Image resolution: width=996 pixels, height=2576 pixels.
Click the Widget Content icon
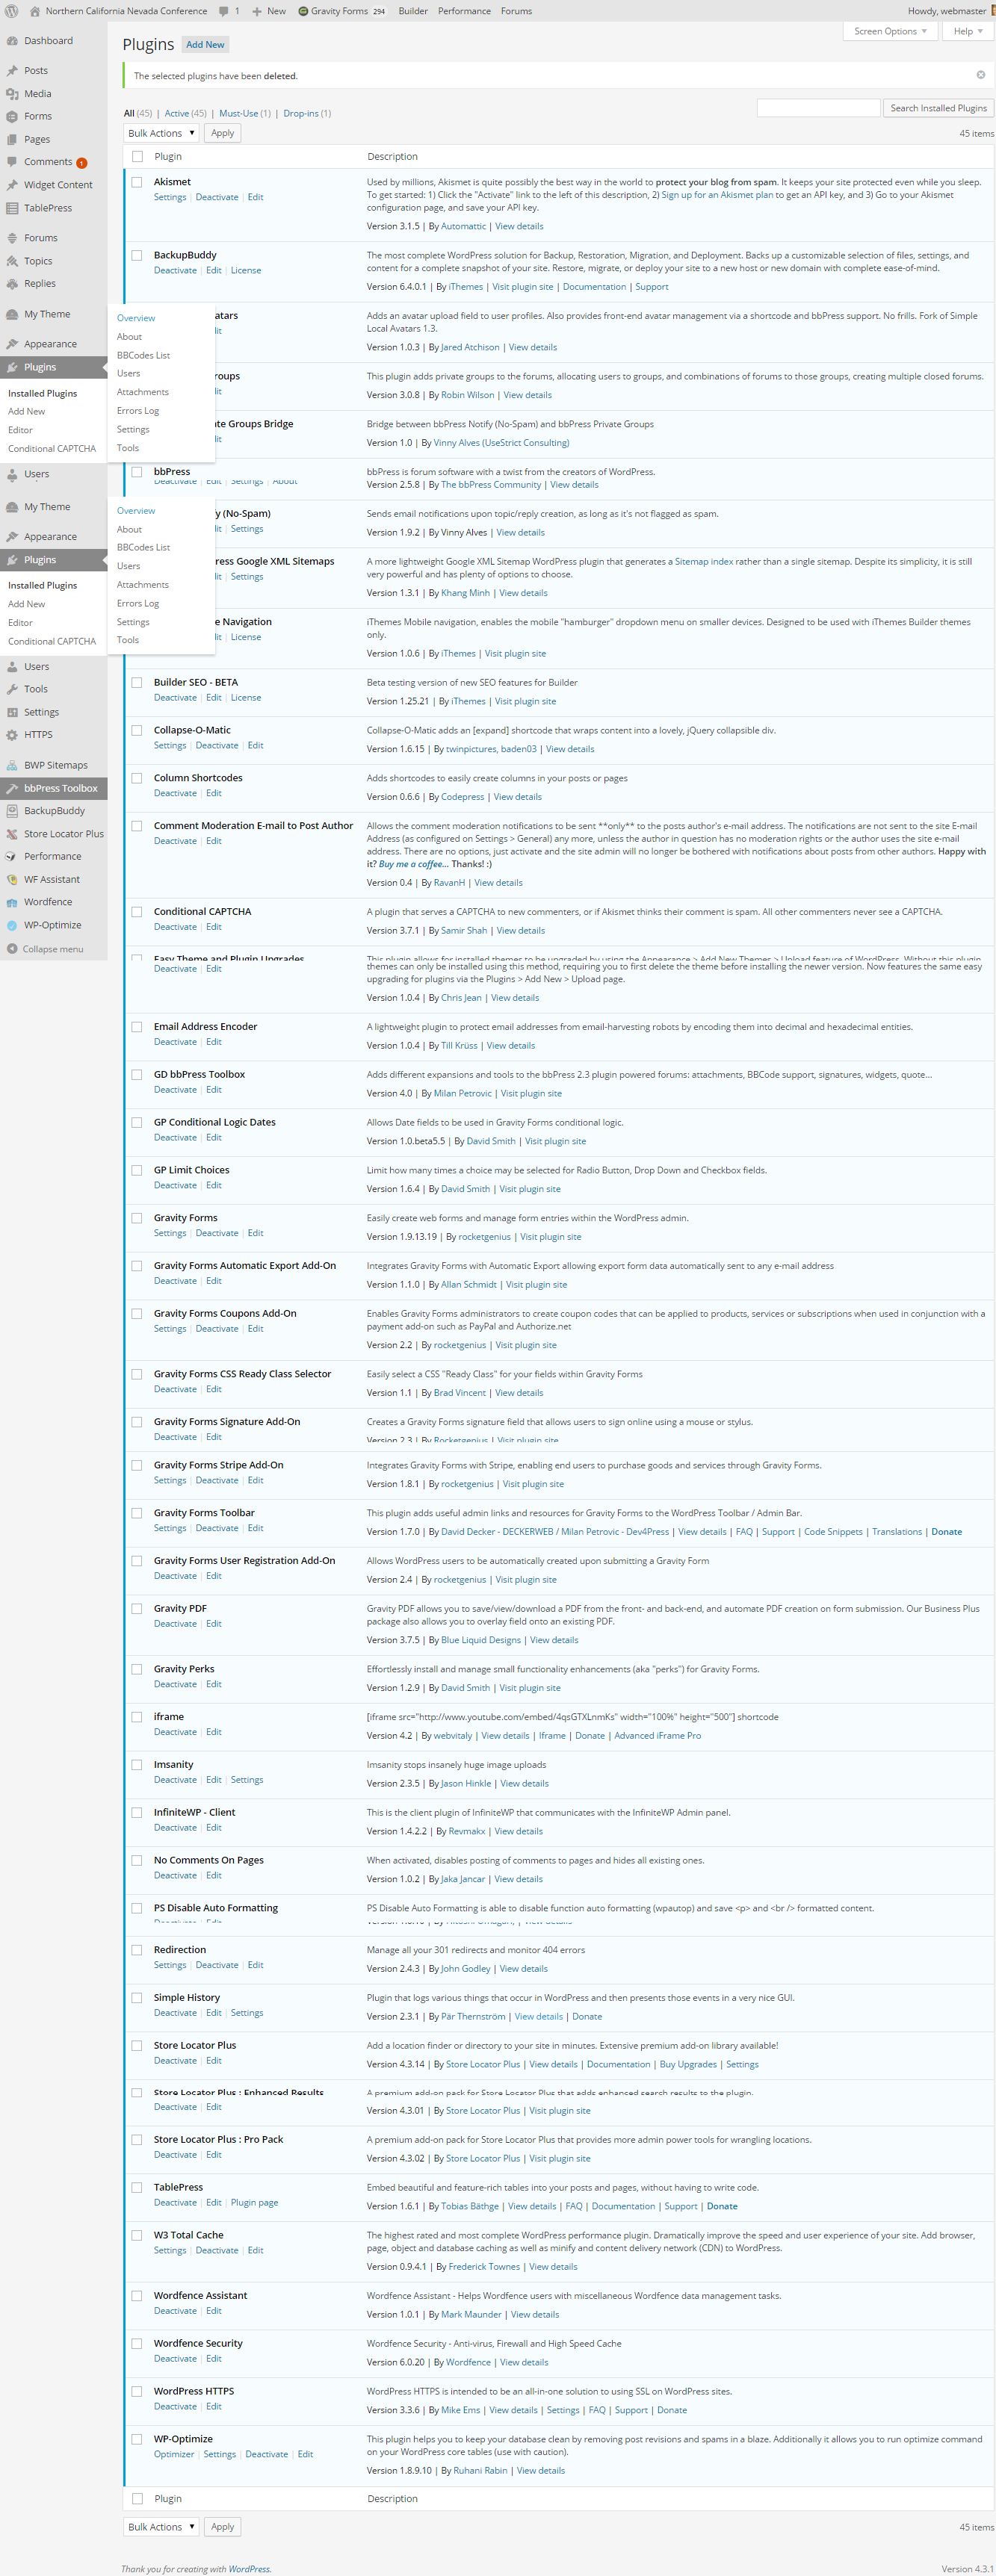pyautogui.click(x=12, y=185)
